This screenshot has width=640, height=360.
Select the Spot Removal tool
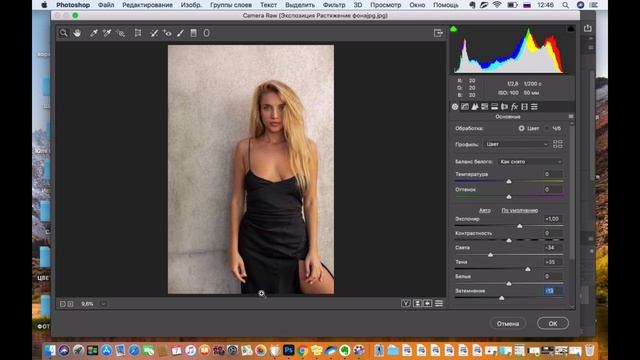coord(154,33)
